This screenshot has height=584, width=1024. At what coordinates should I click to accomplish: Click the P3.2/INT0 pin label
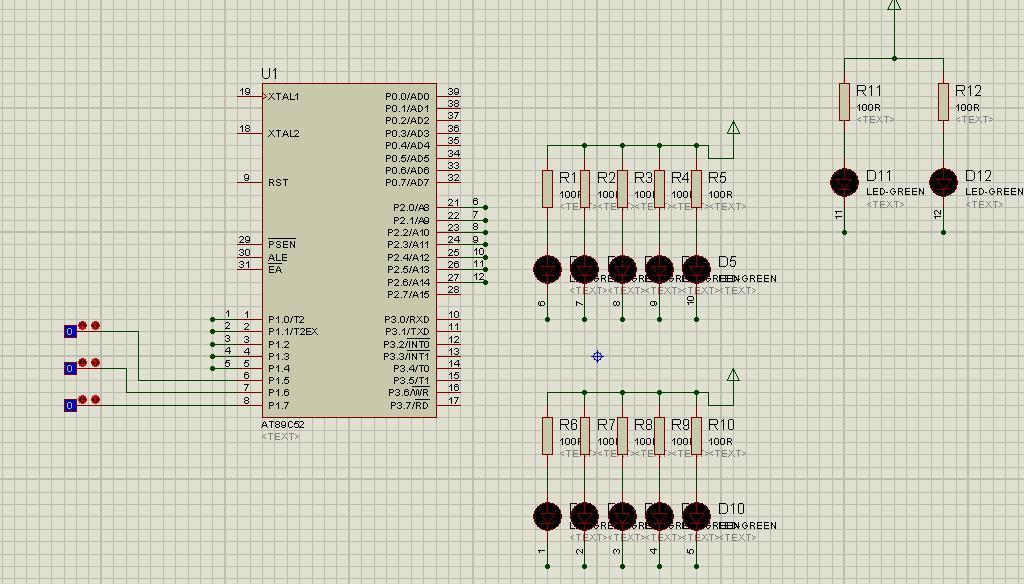tap(407, 344)
